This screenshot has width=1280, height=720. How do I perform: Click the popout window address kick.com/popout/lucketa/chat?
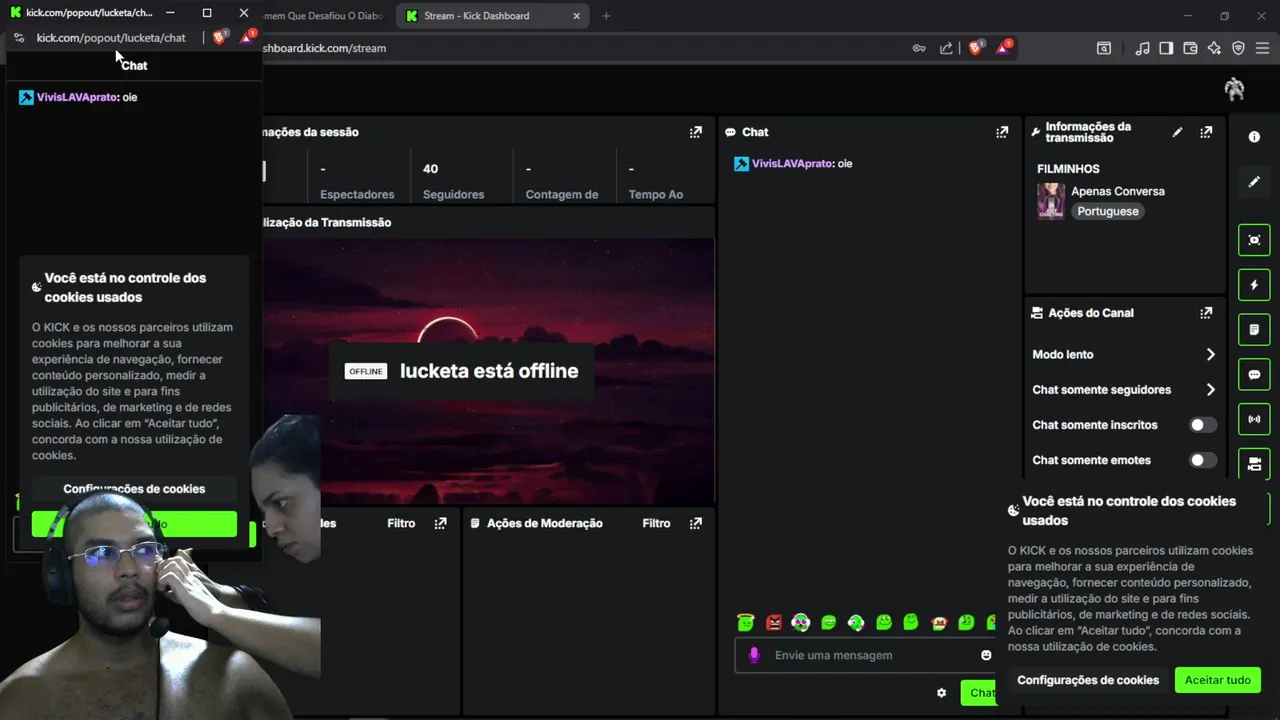click(x=111, y=37)
